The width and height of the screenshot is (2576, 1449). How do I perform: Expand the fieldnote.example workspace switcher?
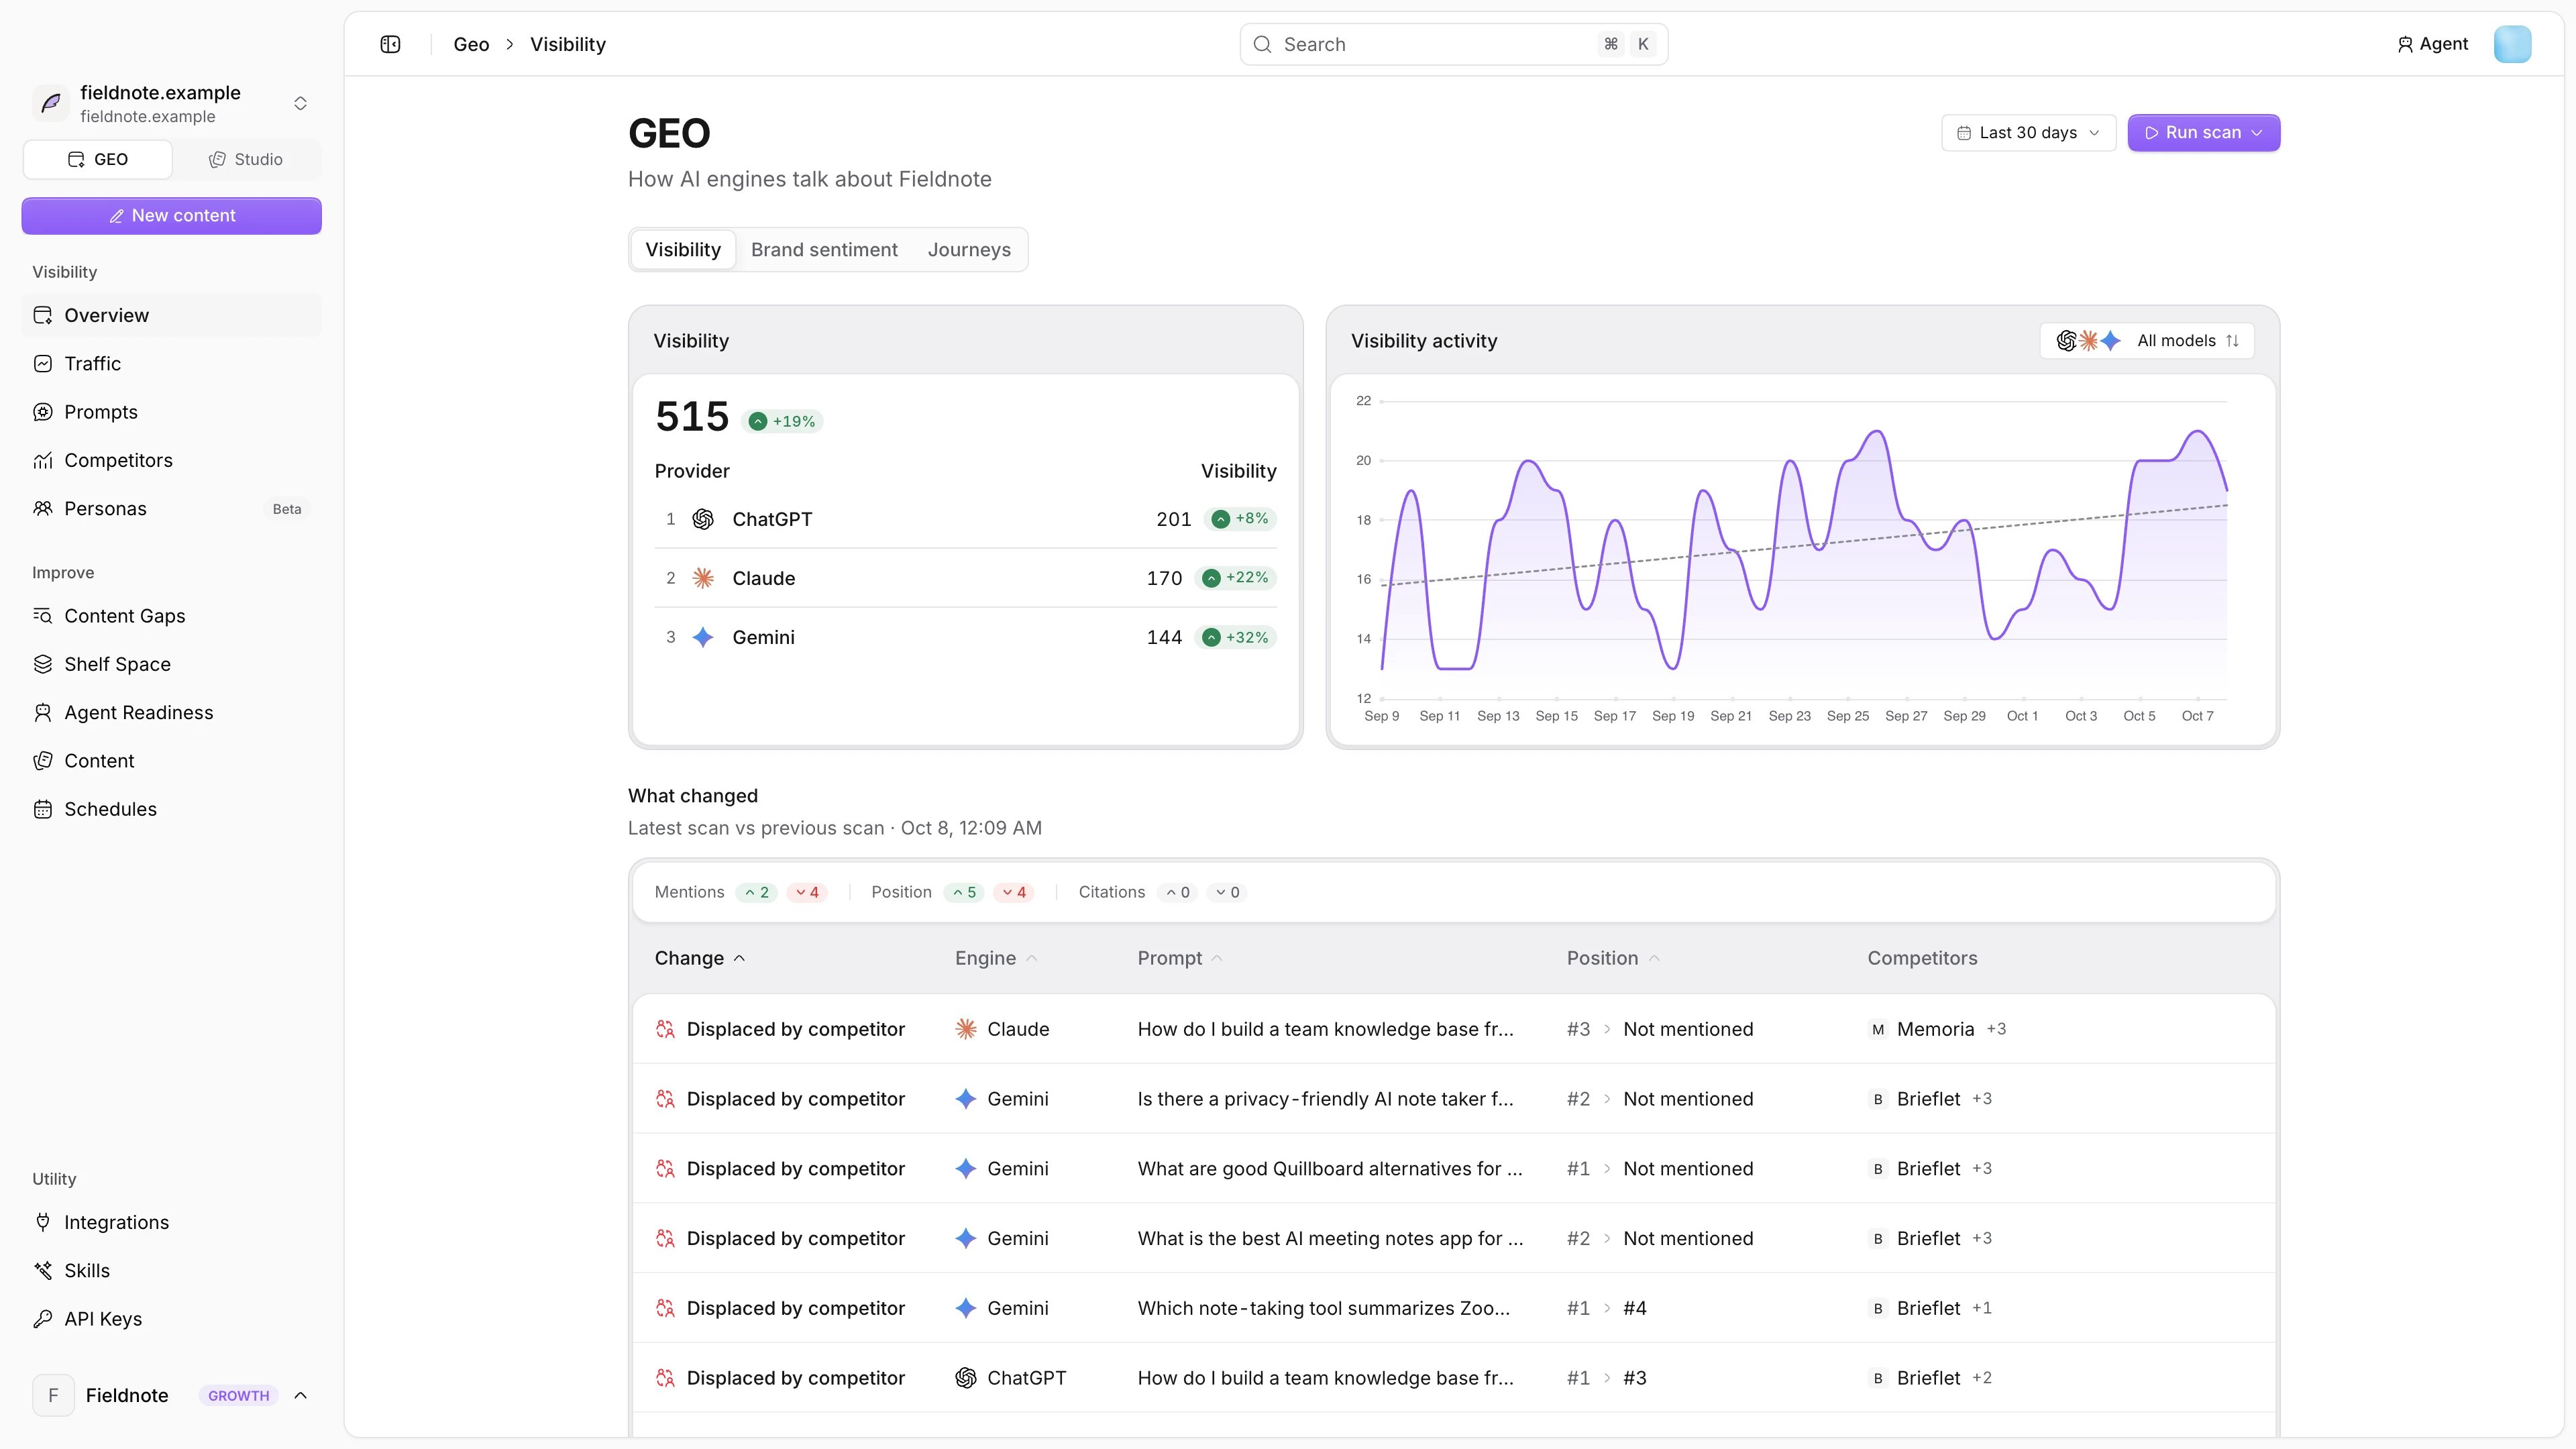point(171,103)
